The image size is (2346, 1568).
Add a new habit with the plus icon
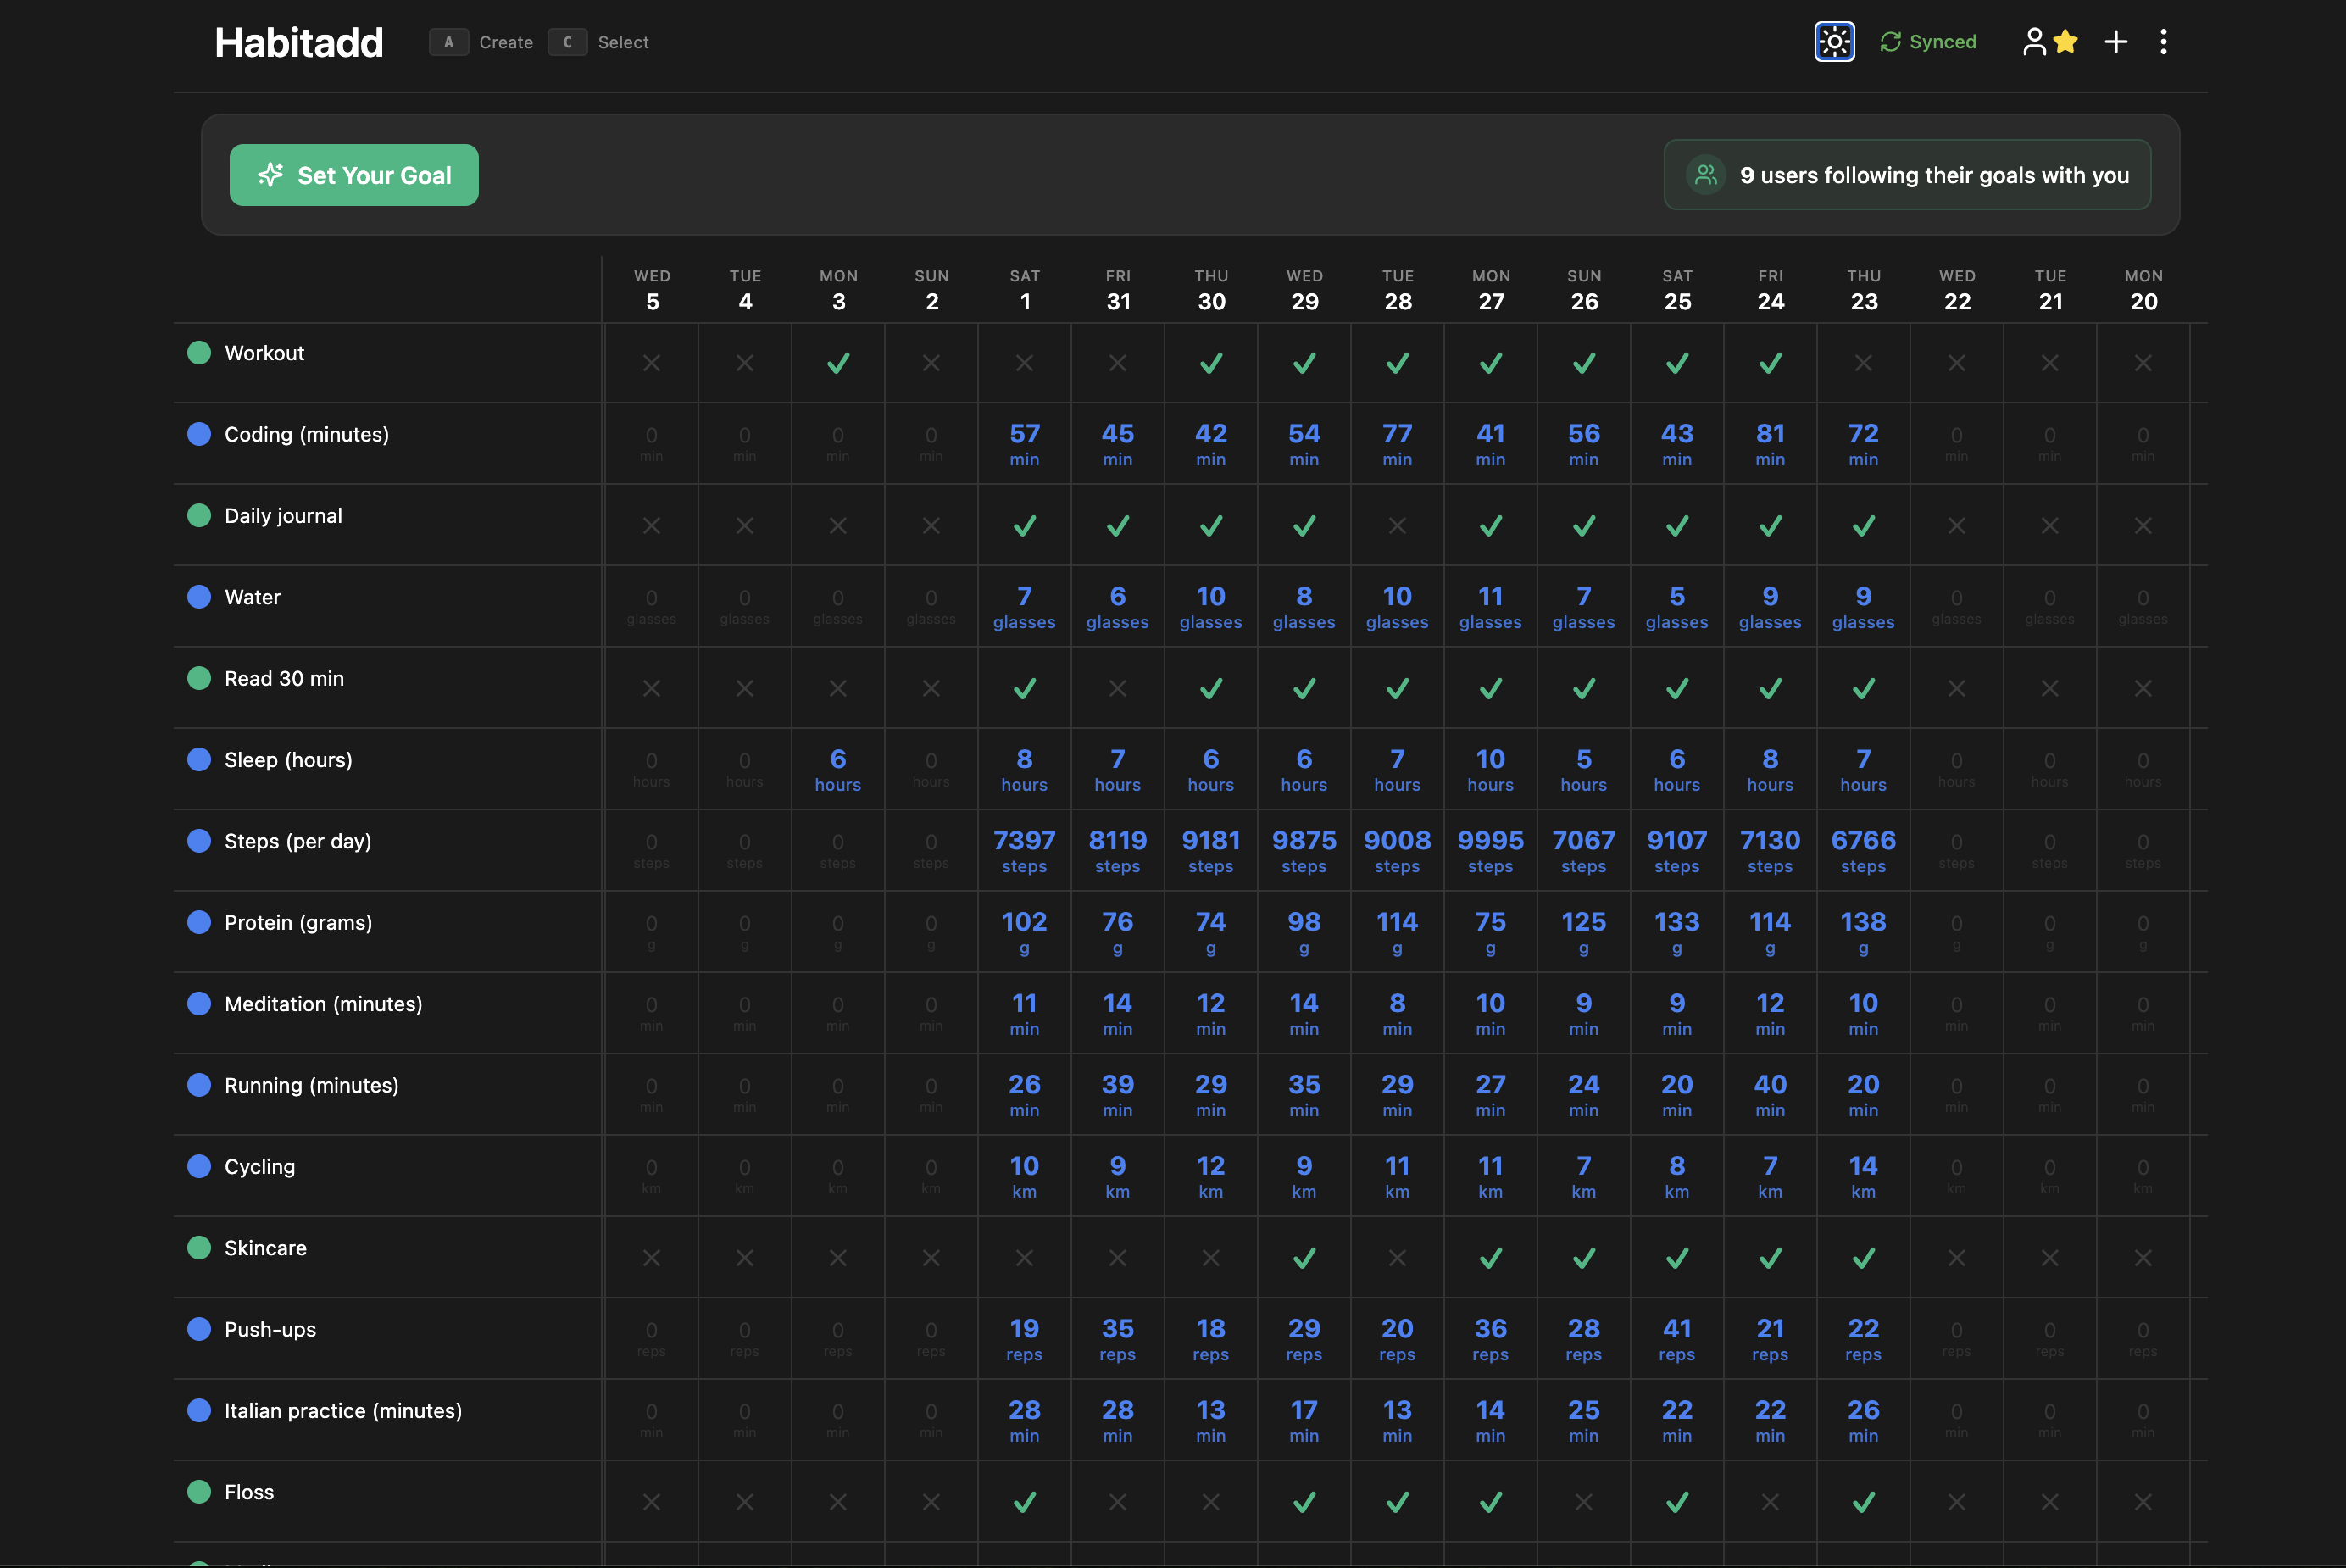pyautogui.click(x=2116, y=42)
